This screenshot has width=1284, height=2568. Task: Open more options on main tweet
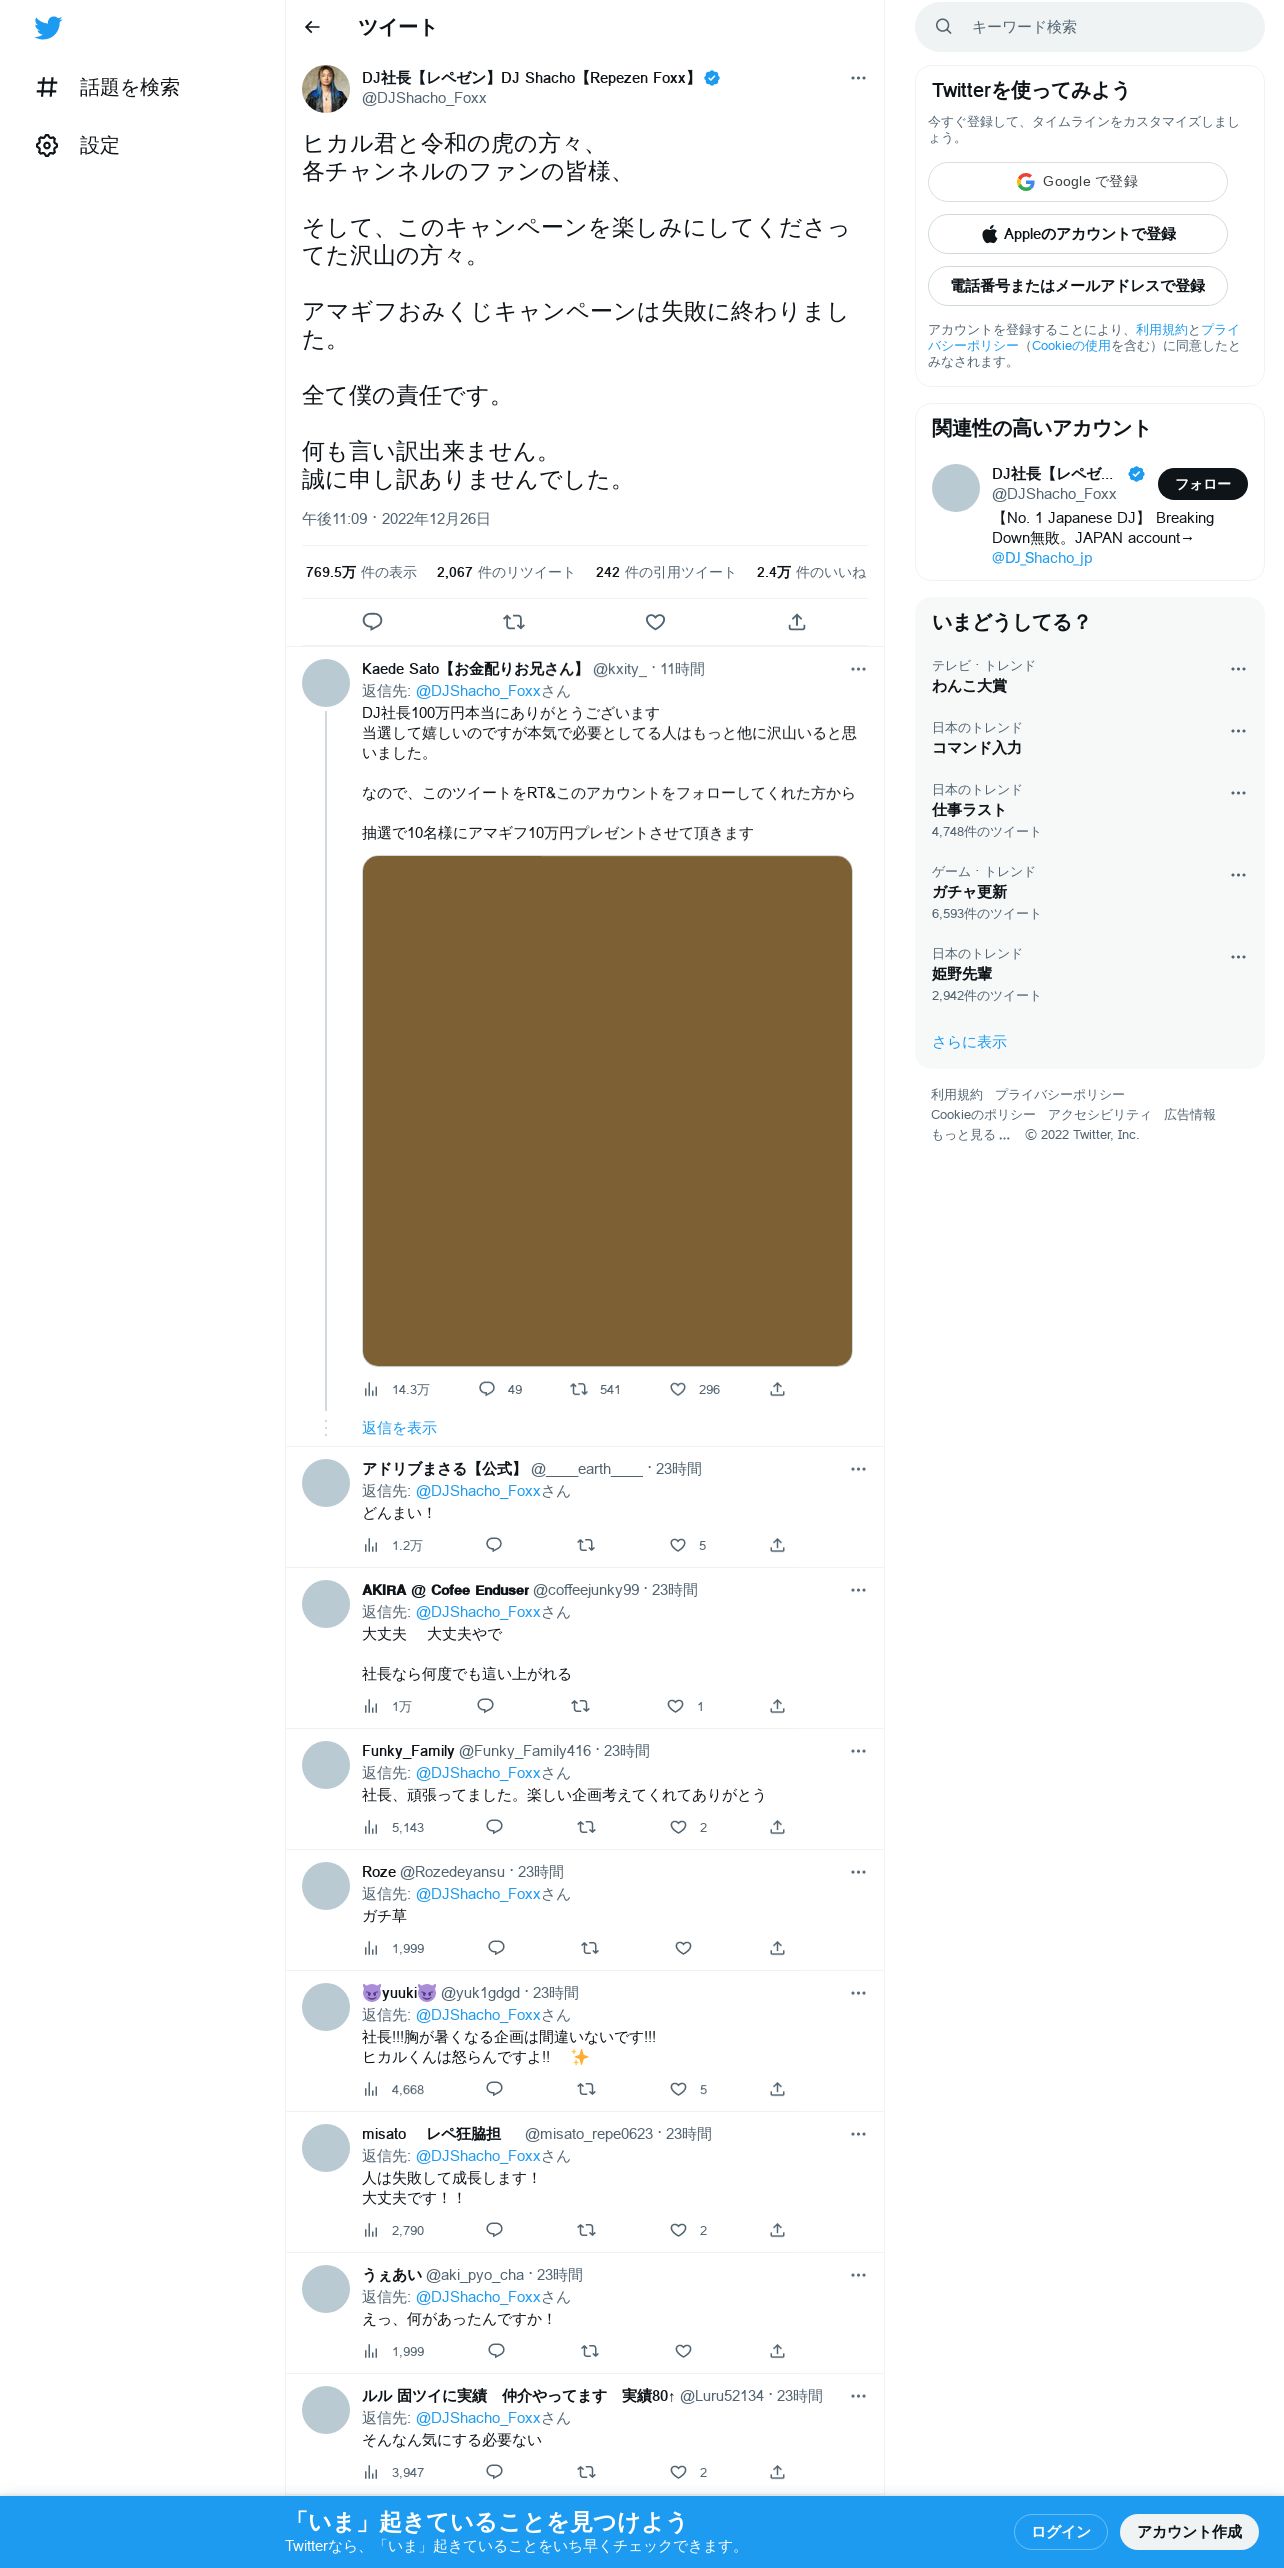[x=858, y=78]
